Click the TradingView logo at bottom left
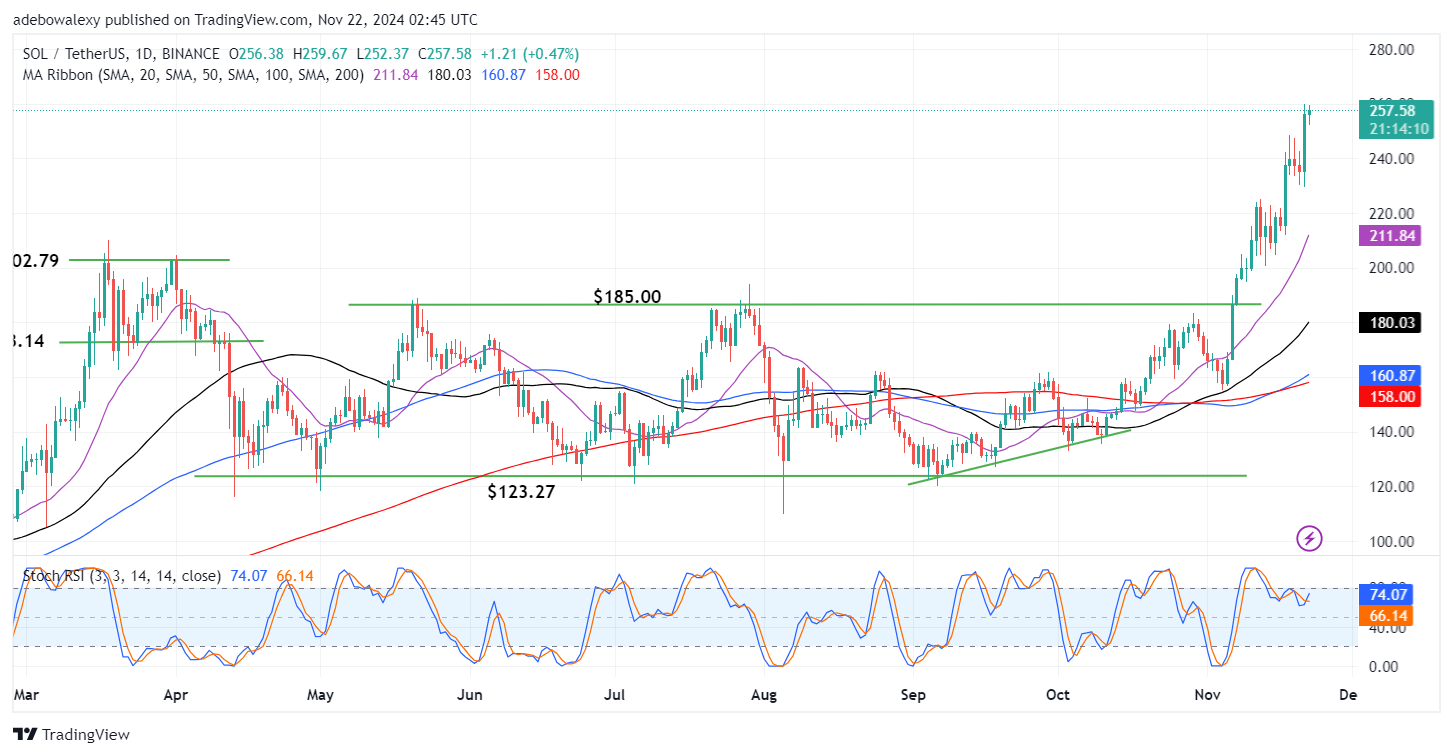The width and height of the screenshot is (1453, 756). [x=71, y=735]
